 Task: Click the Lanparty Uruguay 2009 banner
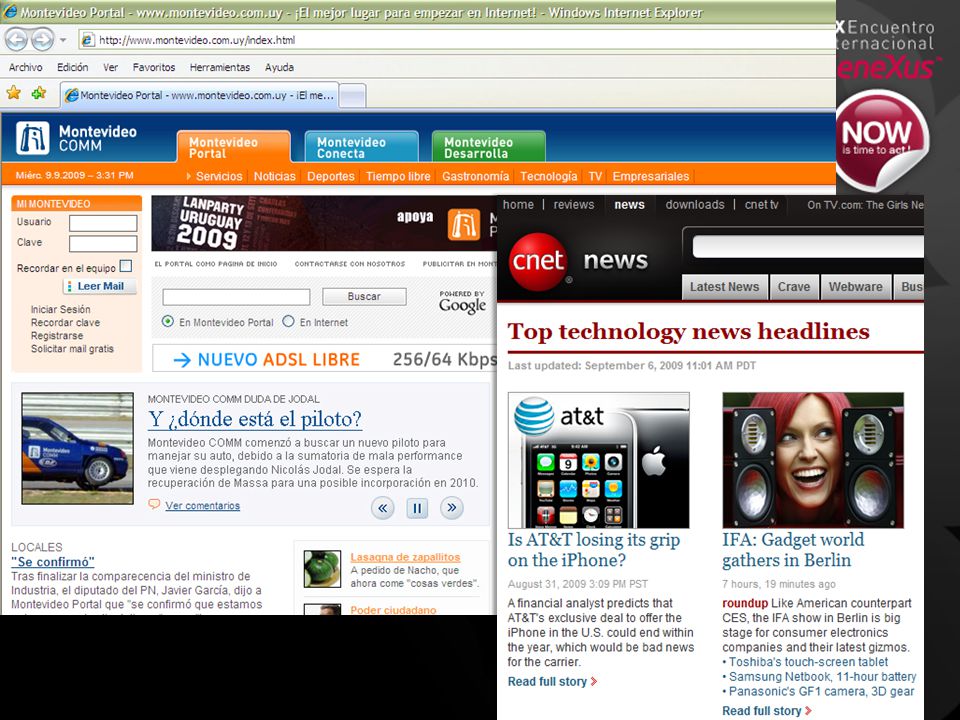click(324, 223)
